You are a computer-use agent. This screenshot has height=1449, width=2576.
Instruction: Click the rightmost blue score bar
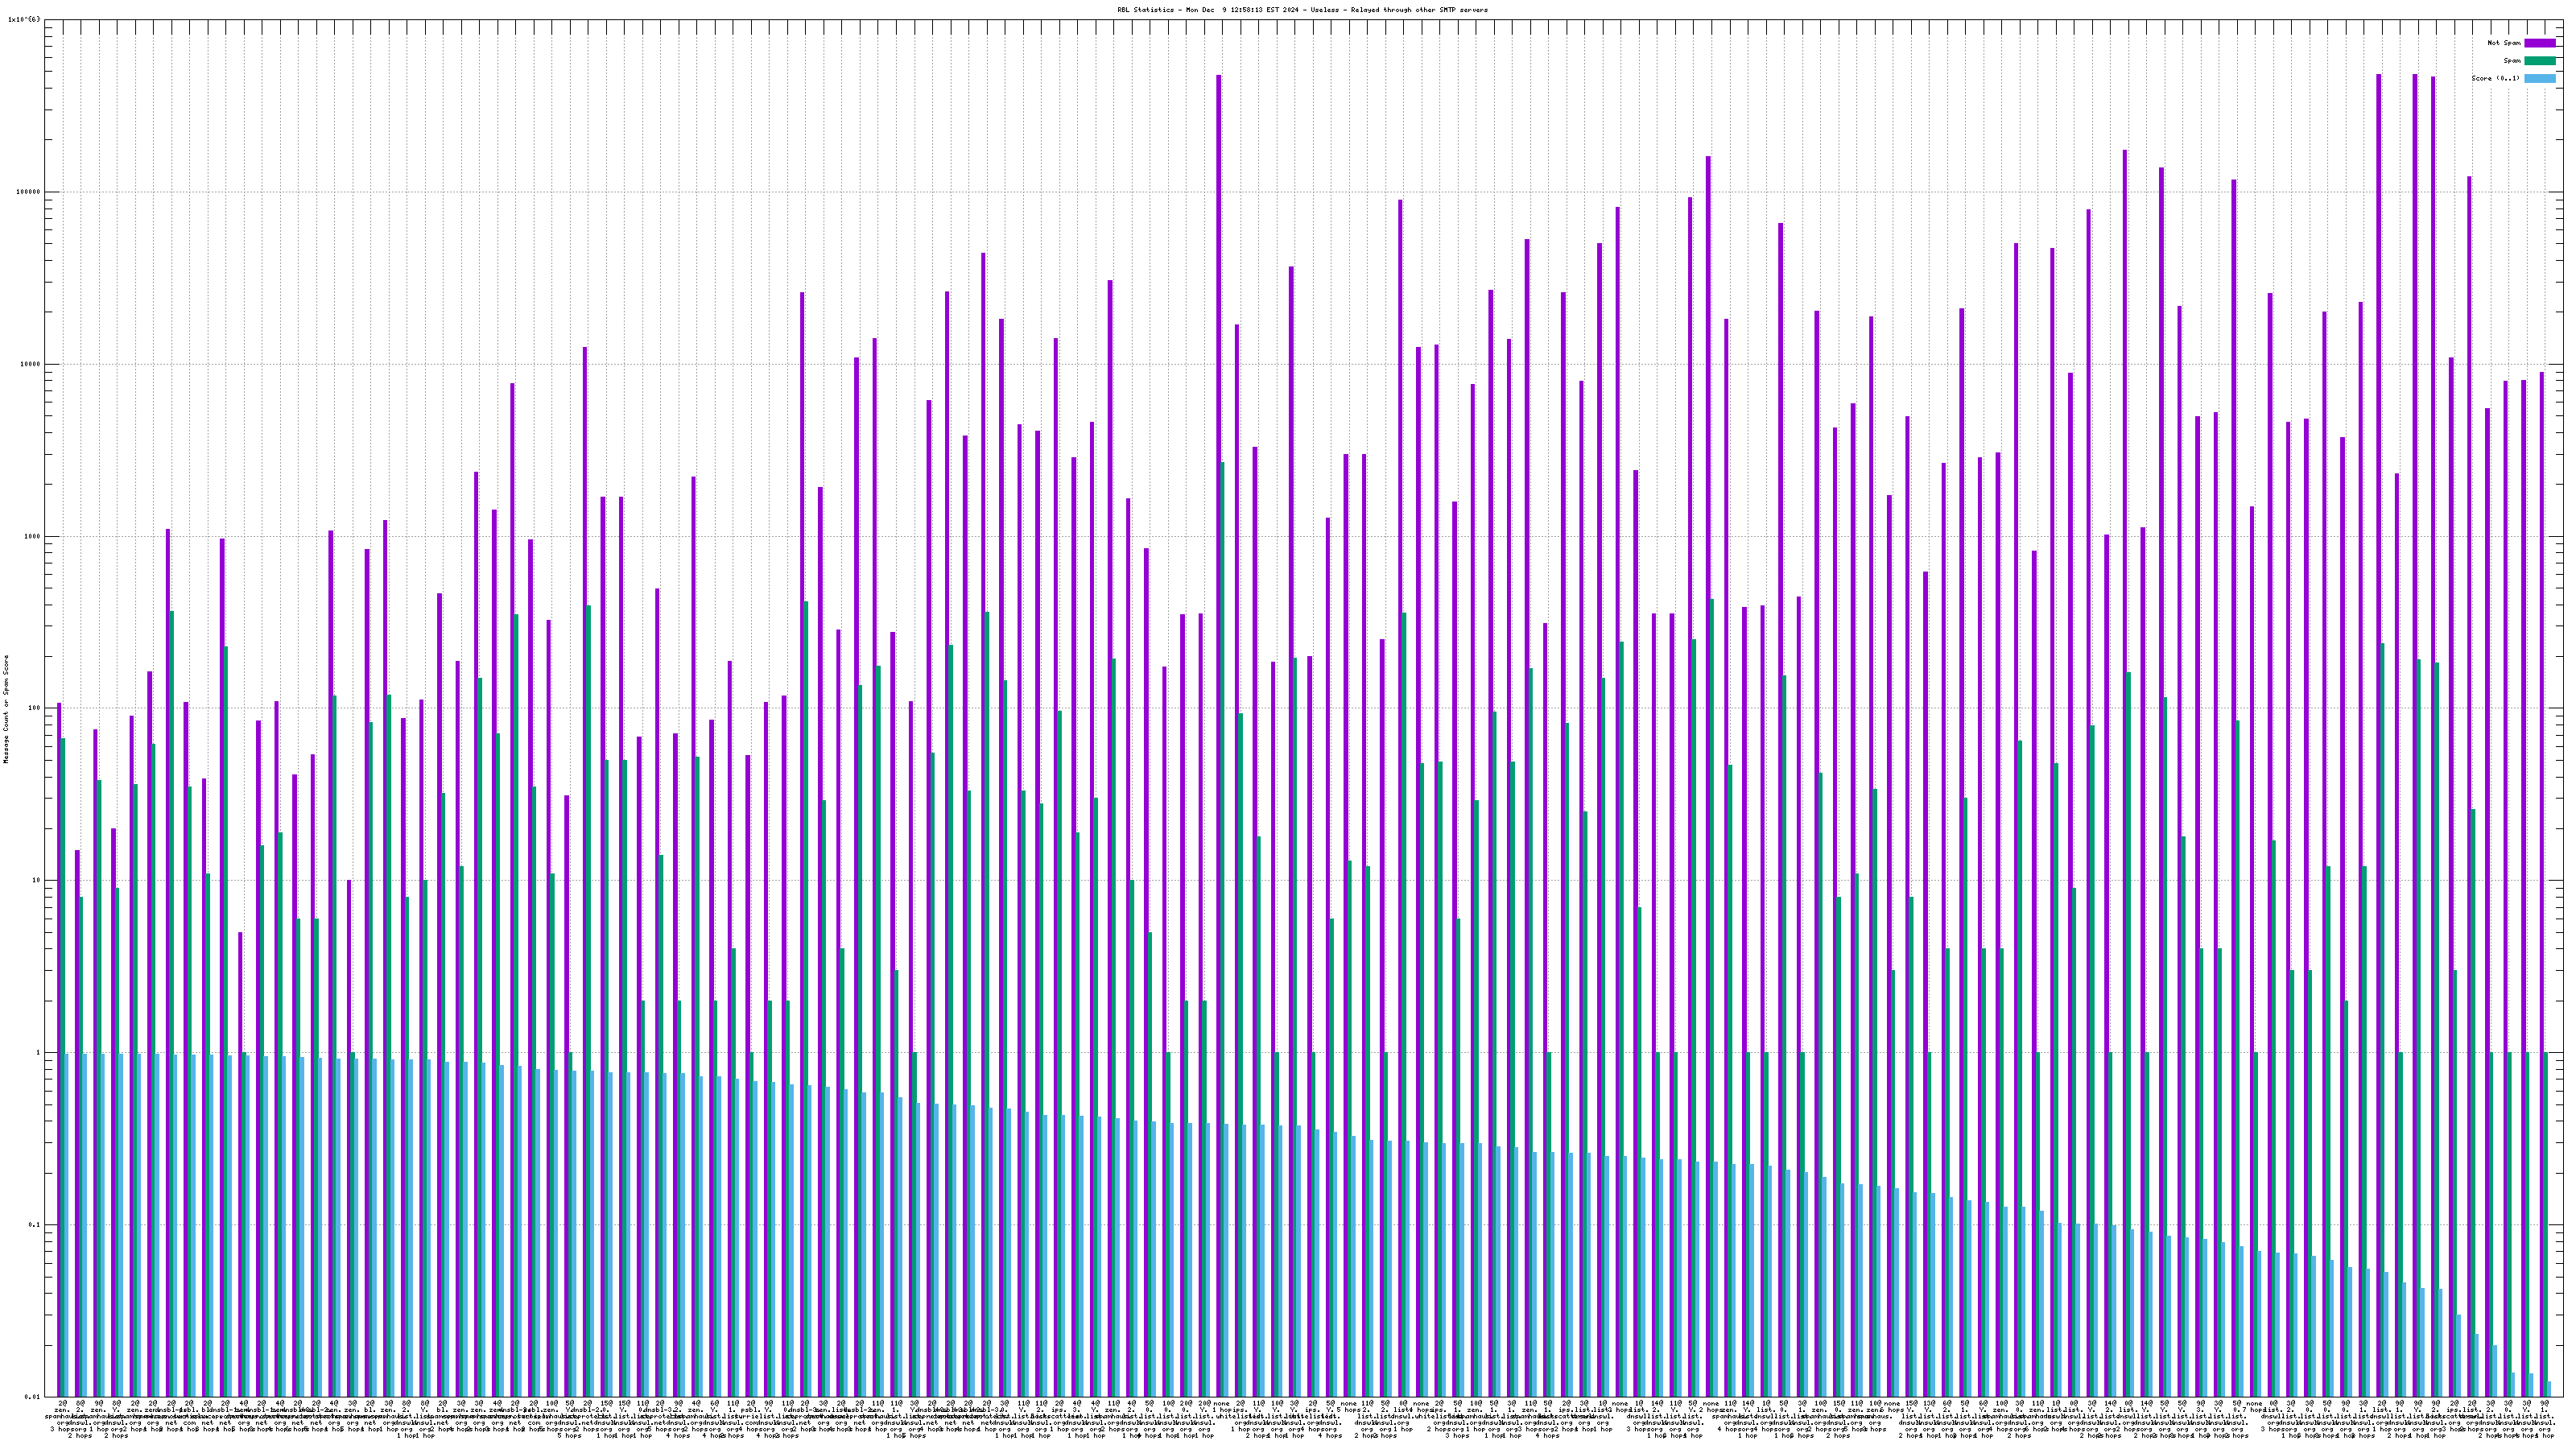coord(2549,1389)
